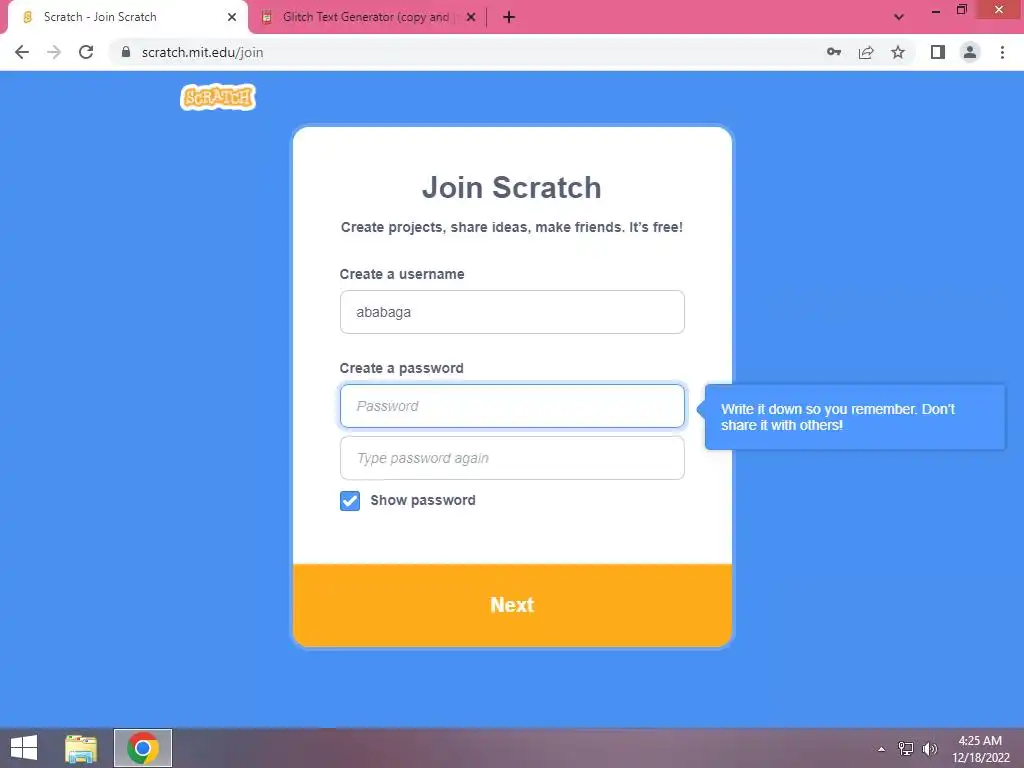Open Chrome's three-dot menu
This screenshot has height=768, width=1024.
[1002, 52]
